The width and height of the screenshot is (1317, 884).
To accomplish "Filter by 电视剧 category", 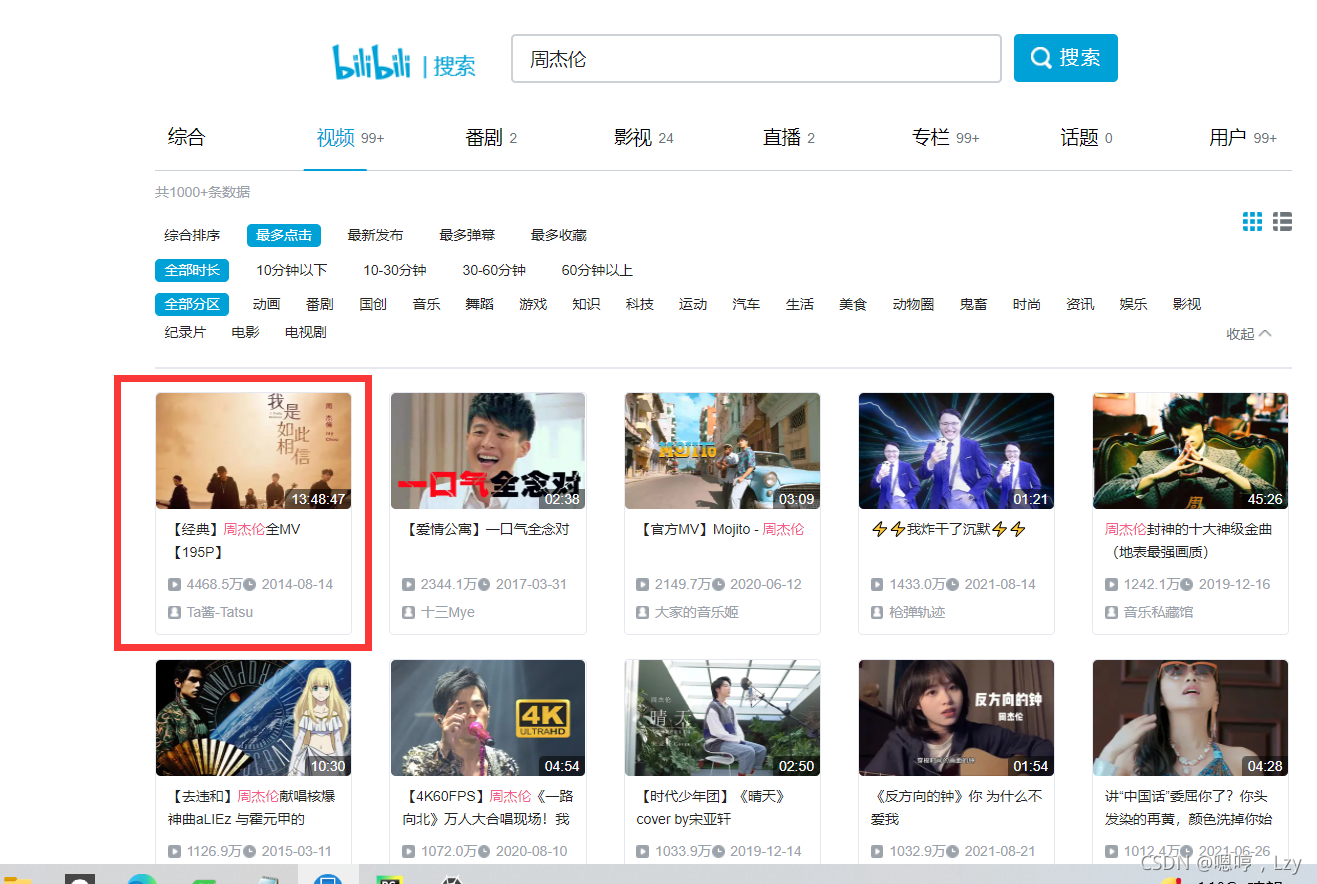I will point(305,332).
